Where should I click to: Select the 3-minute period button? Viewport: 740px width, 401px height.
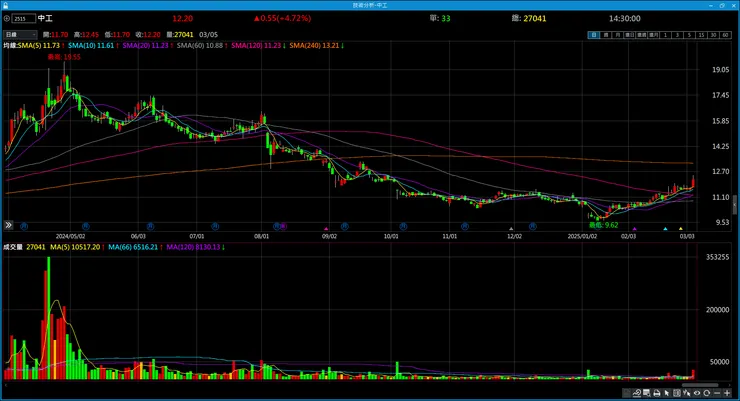[x=678, y=35]
